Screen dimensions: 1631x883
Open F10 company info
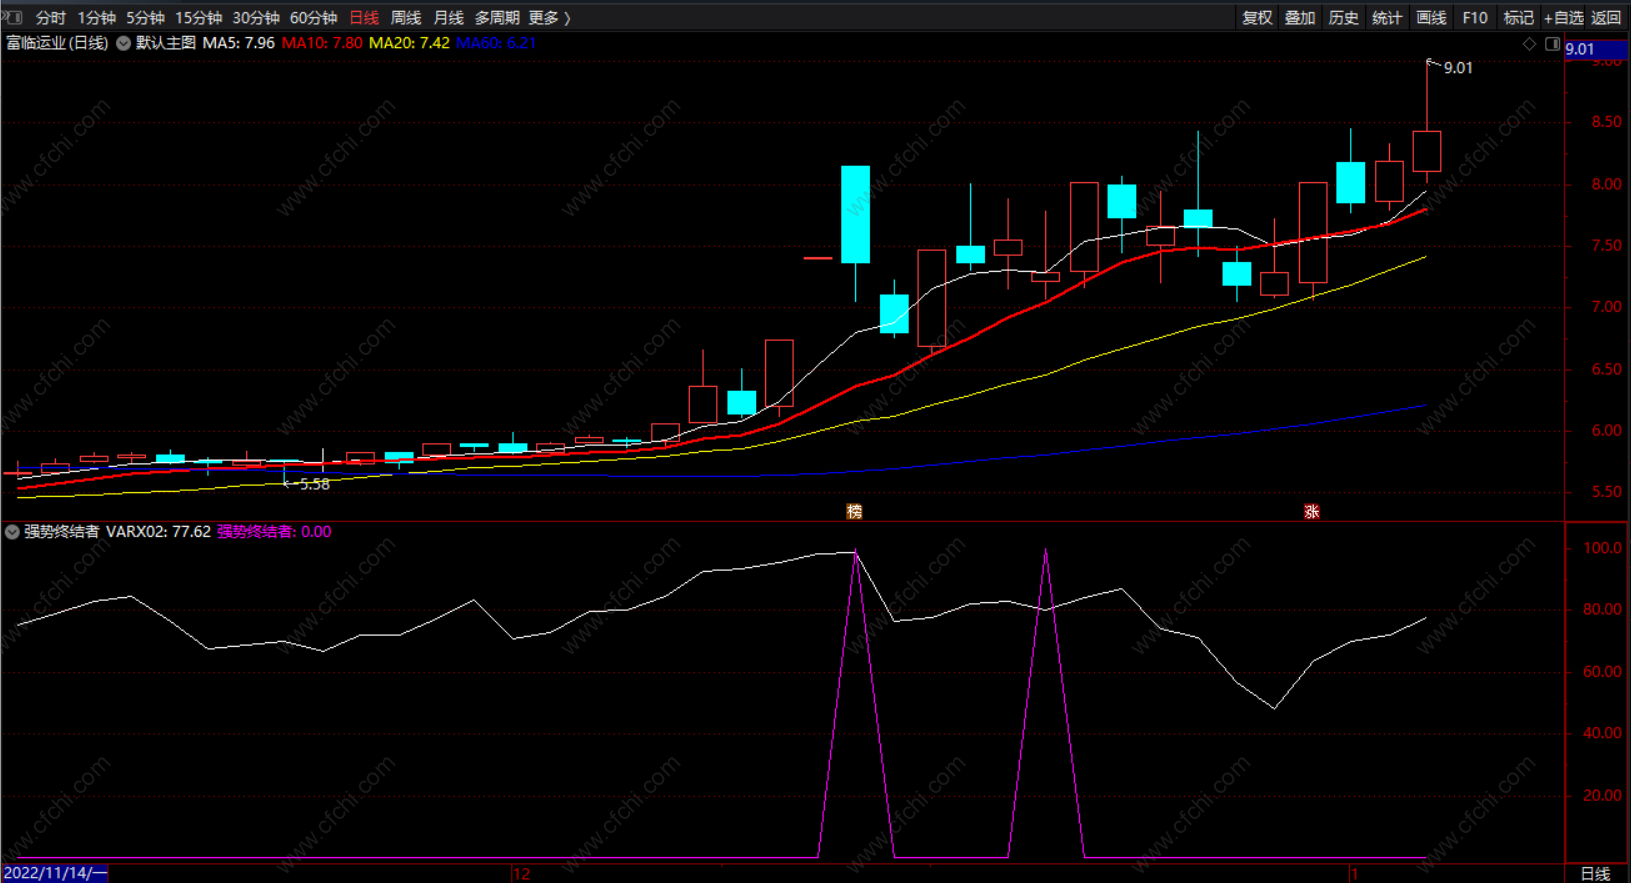pos(1475,17)
